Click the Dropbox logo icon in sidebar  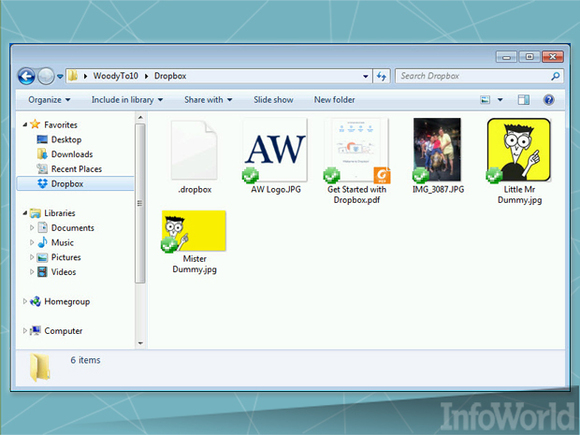(43, 183)
